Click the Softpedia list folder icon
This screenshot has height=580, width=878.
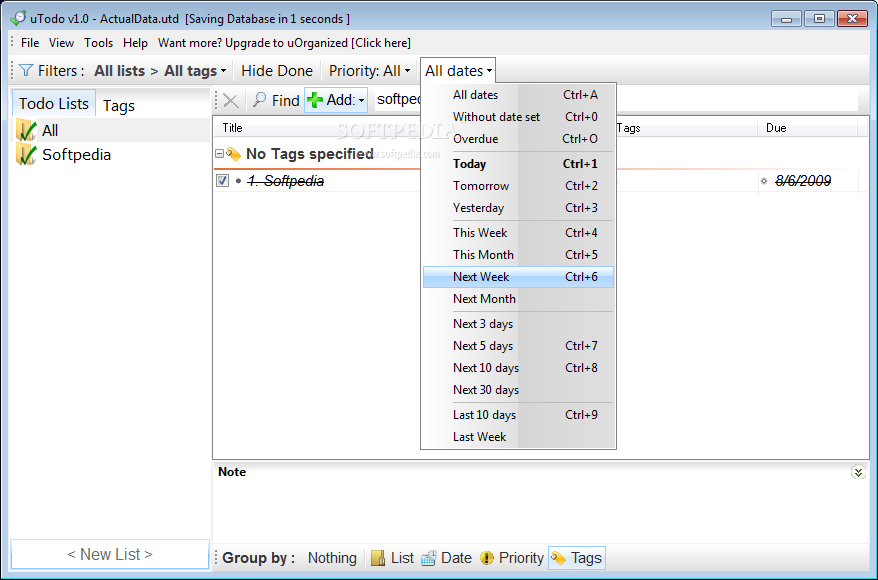pos(26,155)
